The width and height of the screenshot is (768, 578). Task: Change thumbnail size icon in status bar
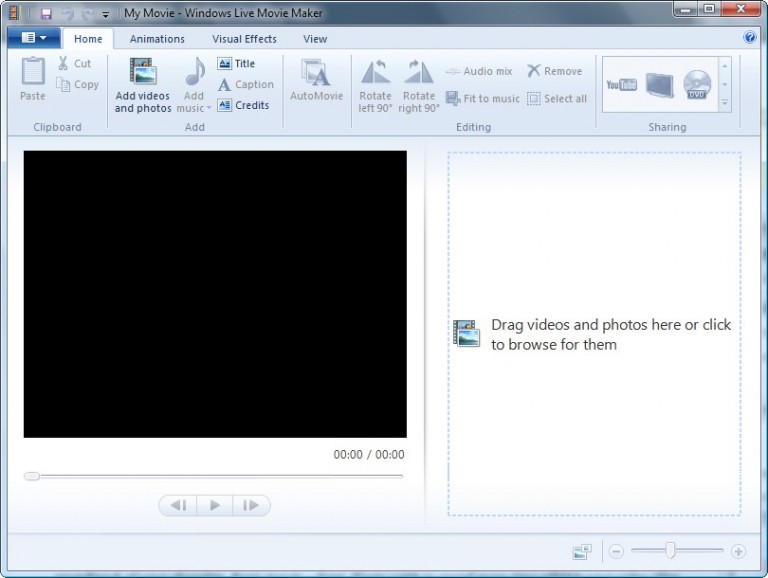tap(582, 552)
